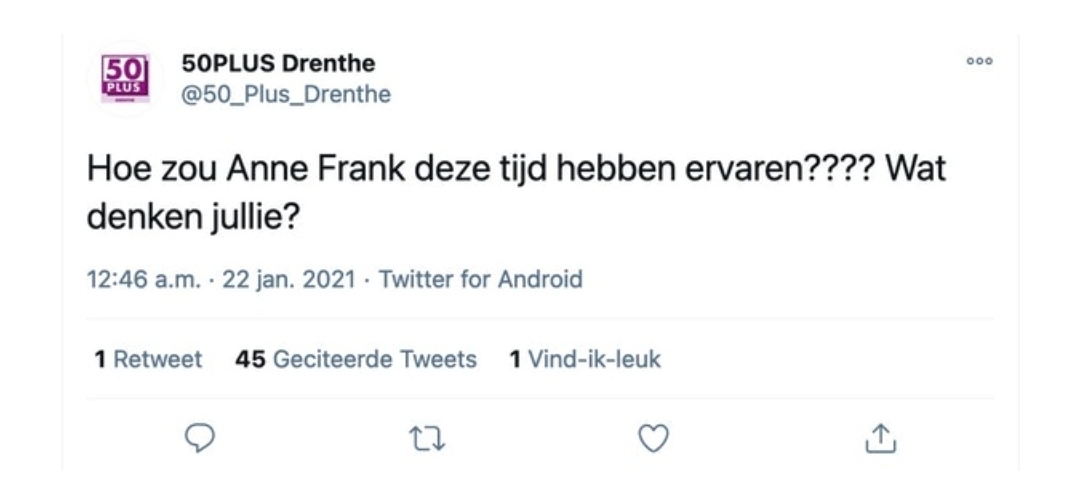The image size is (1080, 488).
Task: View the 1 Retweet list
Action: (x=148, y=359)
